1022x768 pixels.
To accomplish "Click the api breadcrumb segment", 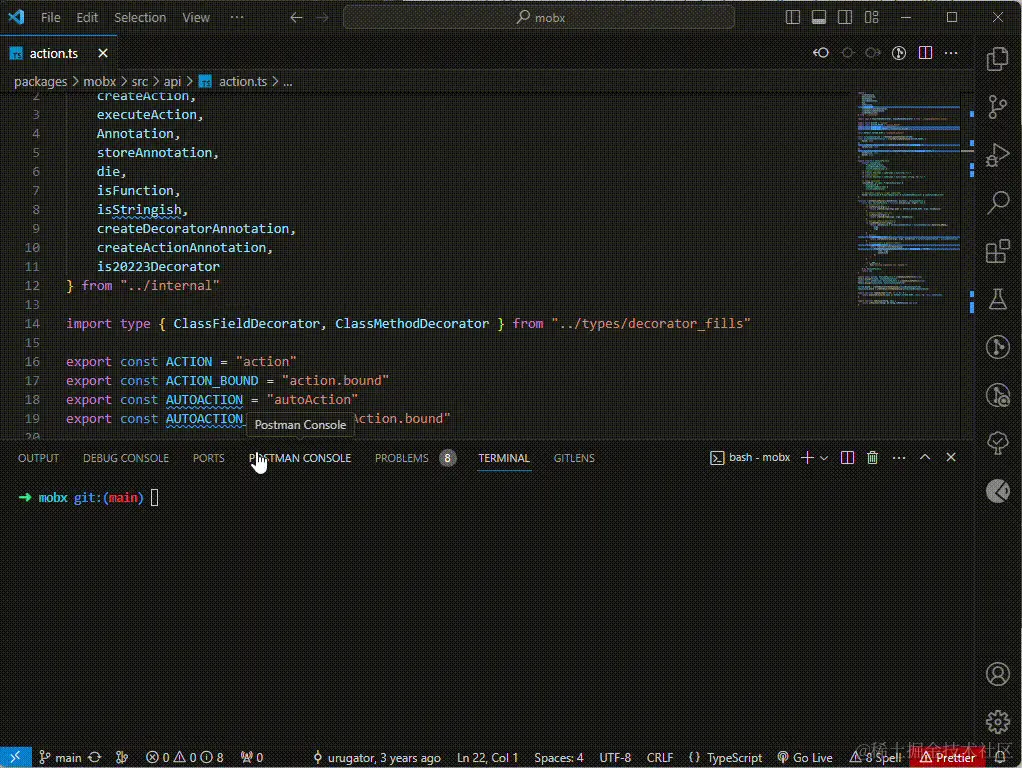I will pyautogui.click(x=172, y=81).
